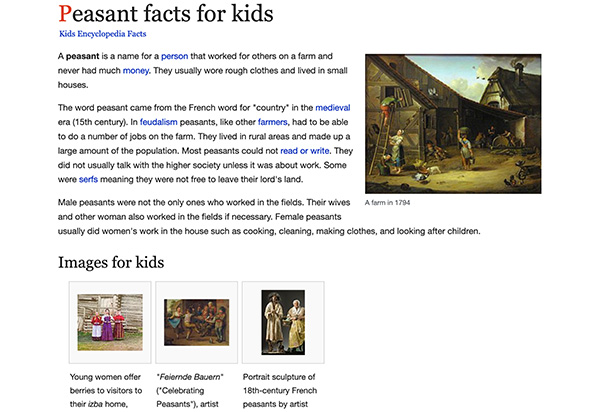Enlarge the farm in 1794 painting
The height and width of the screenshot is (412, 600).
[453, 124]
